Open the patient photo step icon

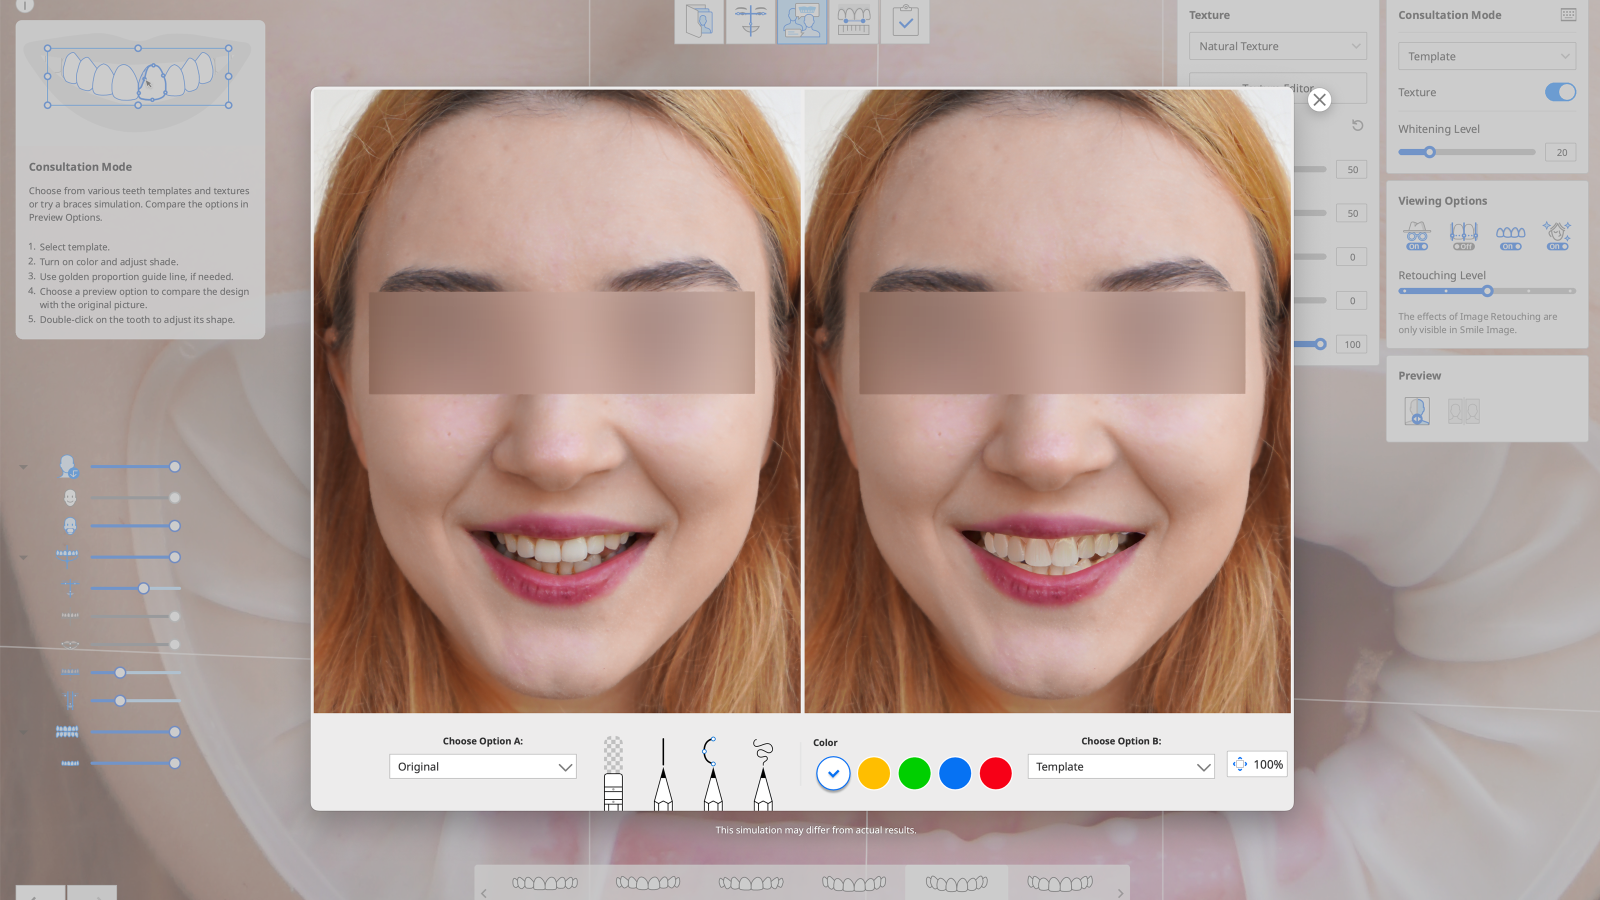699,20
